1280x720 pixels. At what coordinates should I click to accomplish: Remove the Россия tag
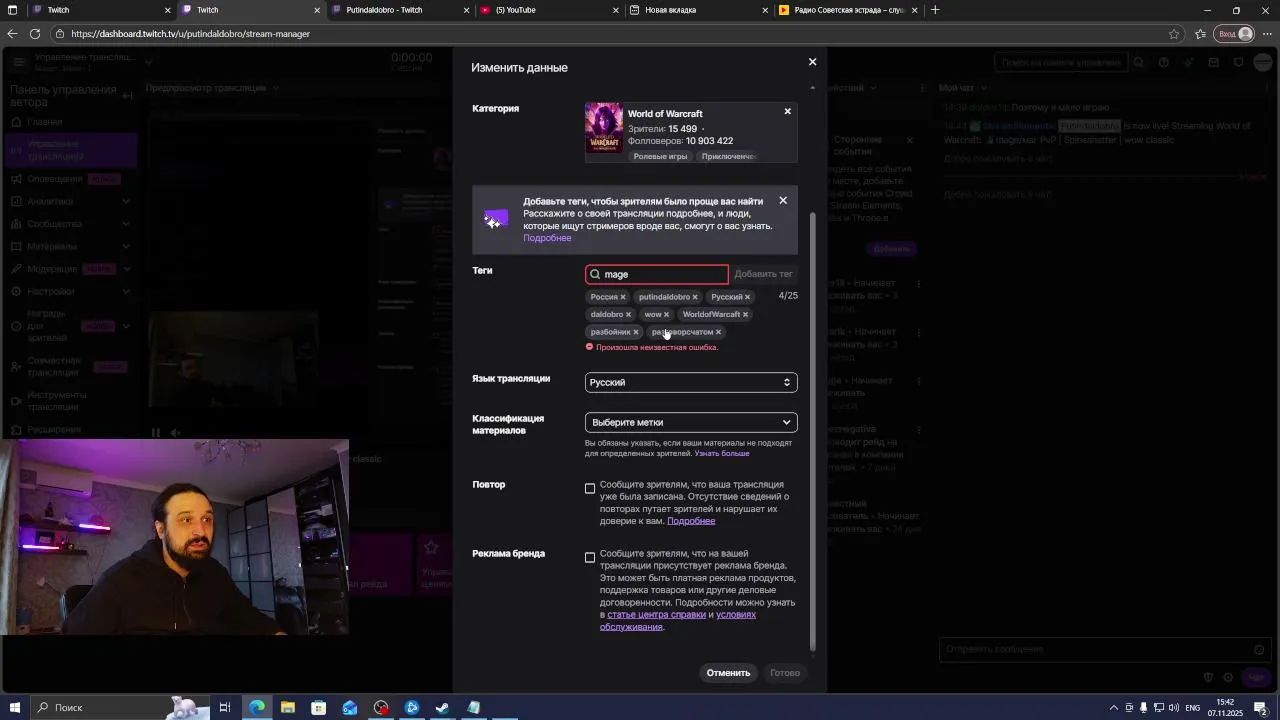tap(622, 297)
